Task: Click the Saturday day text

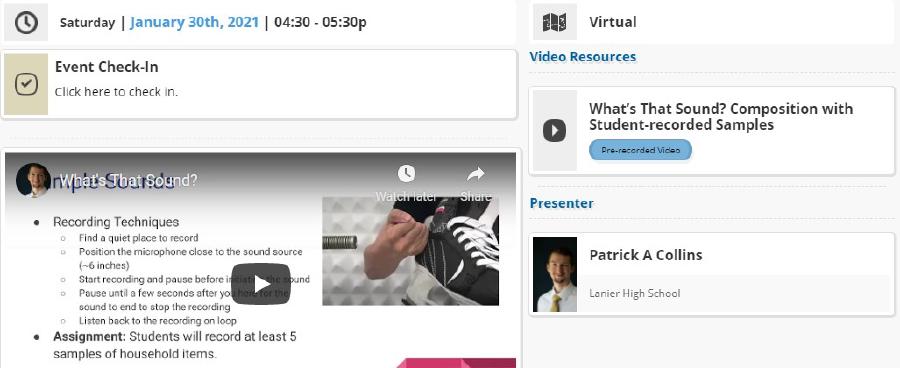Action: [x=87, y=23]
